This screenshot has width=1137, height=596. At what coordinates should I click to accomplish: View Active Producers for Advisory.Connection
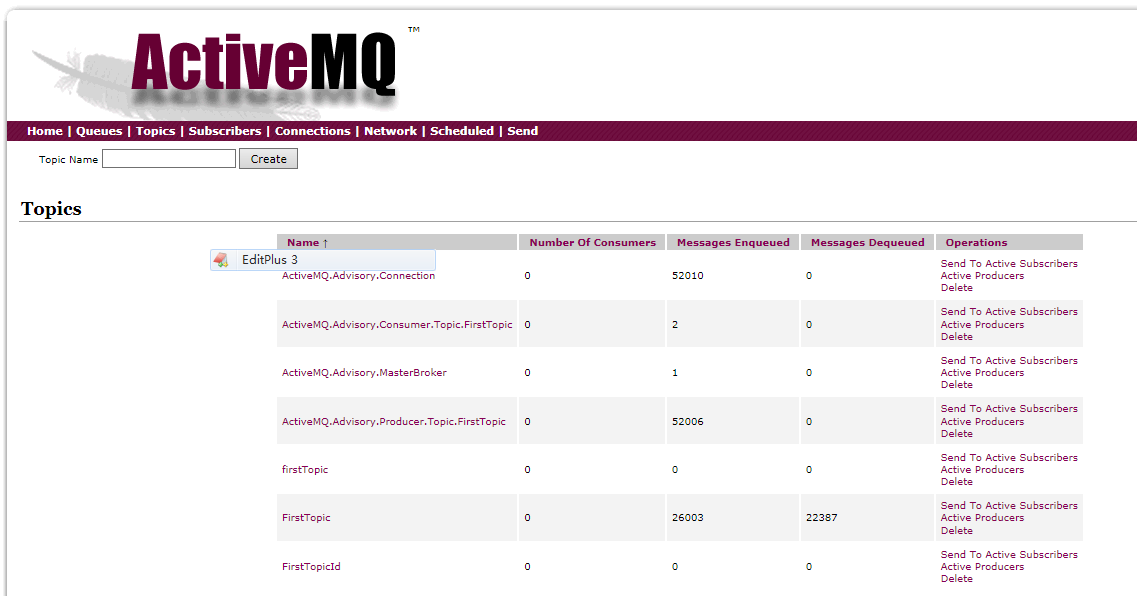(982, 276)
